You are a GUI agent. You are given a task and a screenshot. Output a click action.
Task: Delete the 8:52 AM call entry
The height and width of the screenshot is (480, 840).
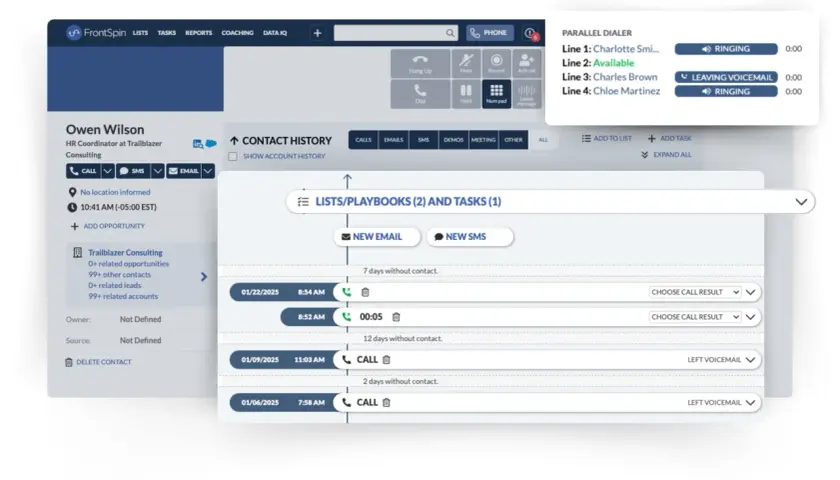pos(396,317)
